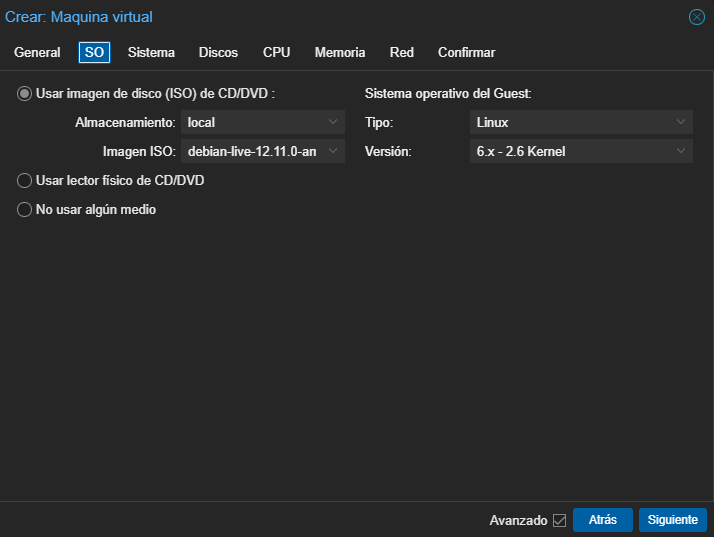Toggle the Avanzado checkbox
This screenshot has width=714, height=537.
(x=559, y=520)
